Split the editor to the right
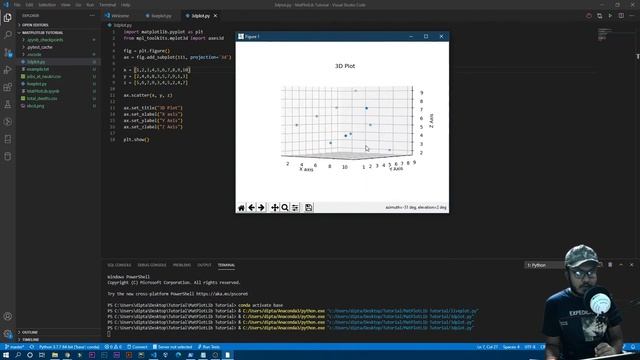 point(621,16)
